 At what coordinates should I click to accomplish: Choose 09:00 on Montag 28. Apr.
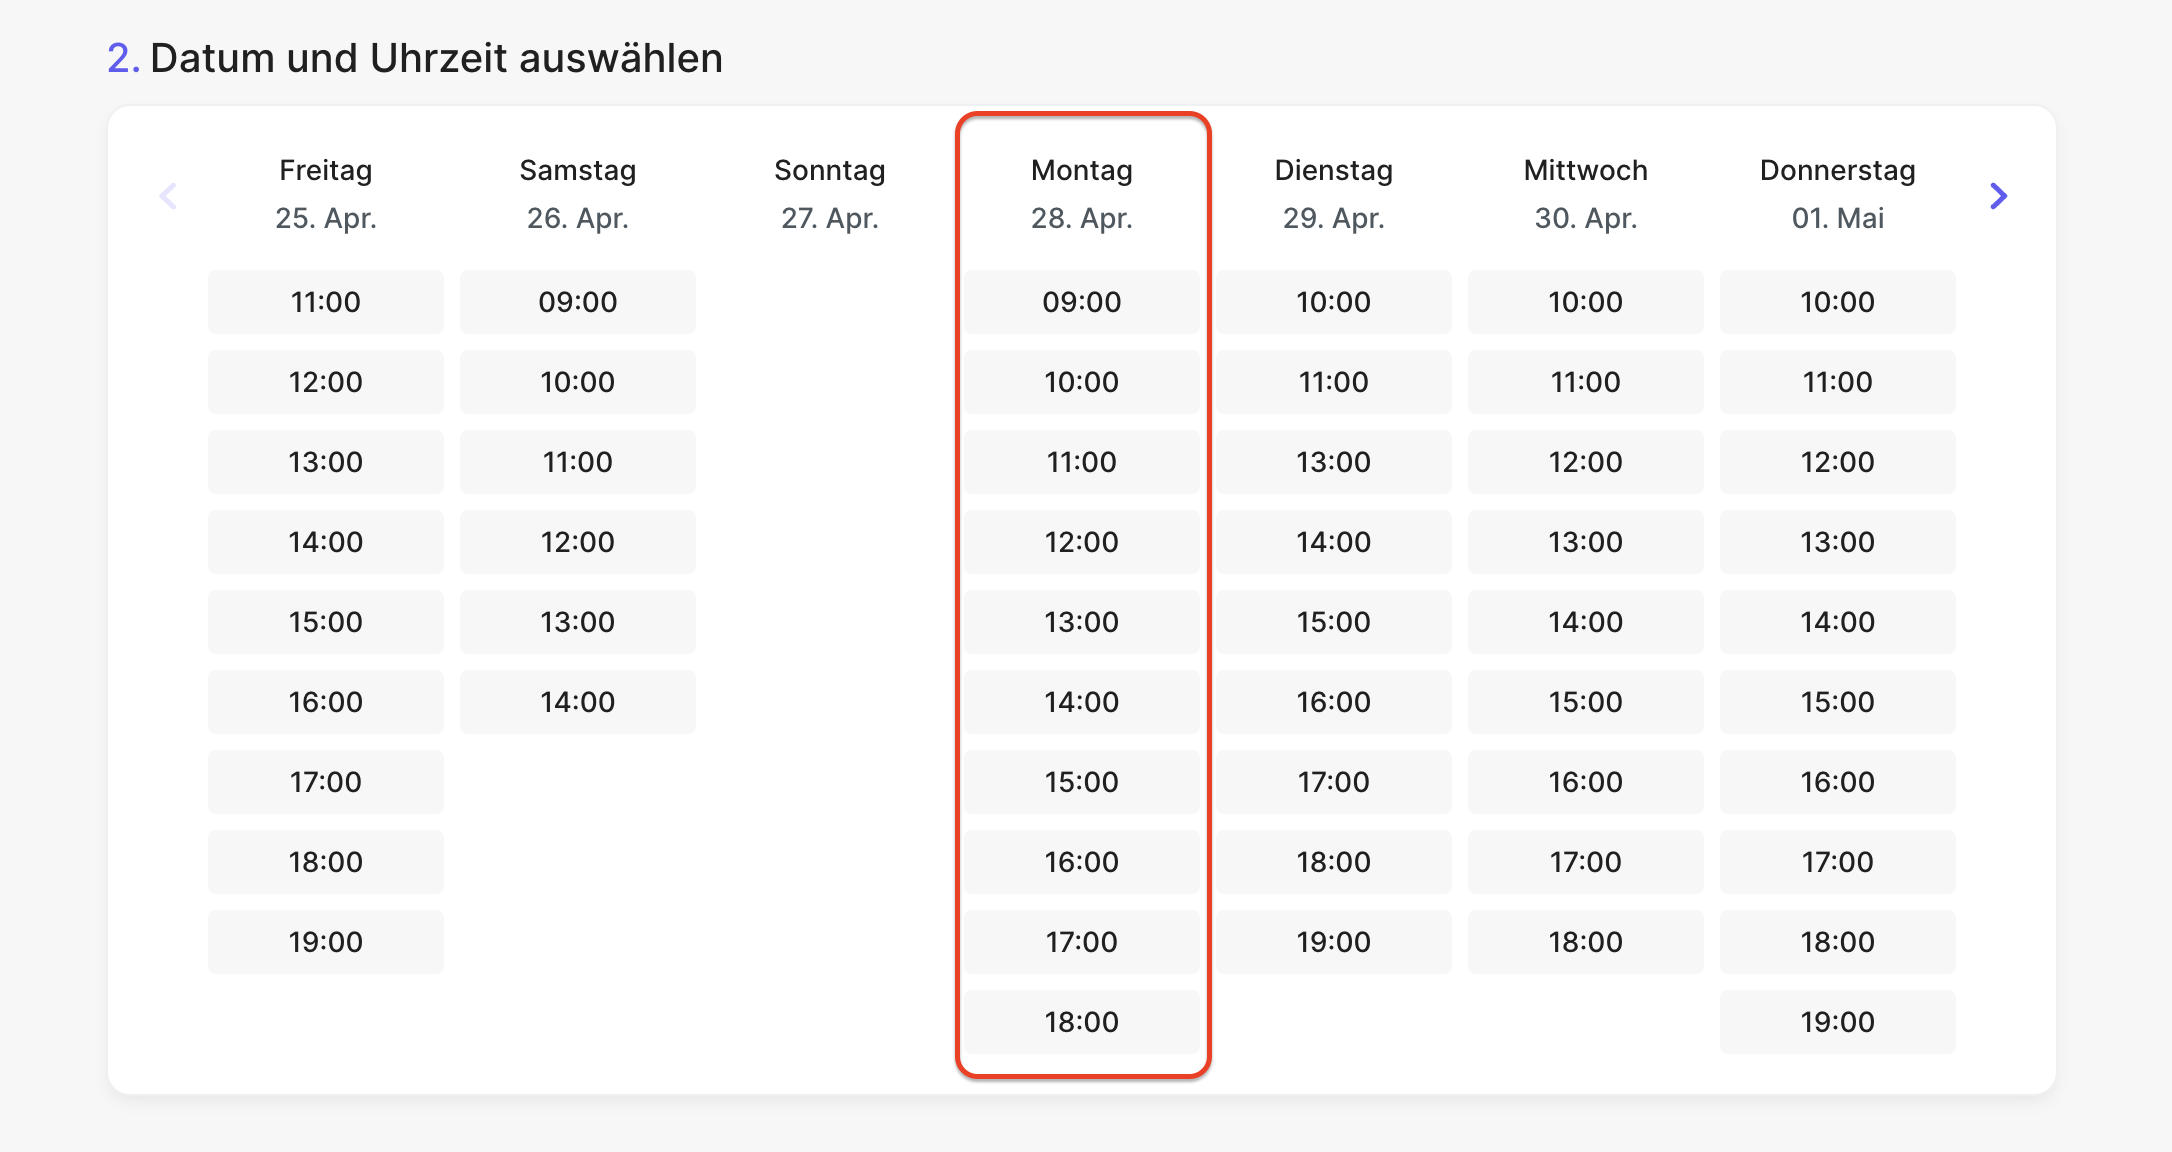pos(1082,302)
